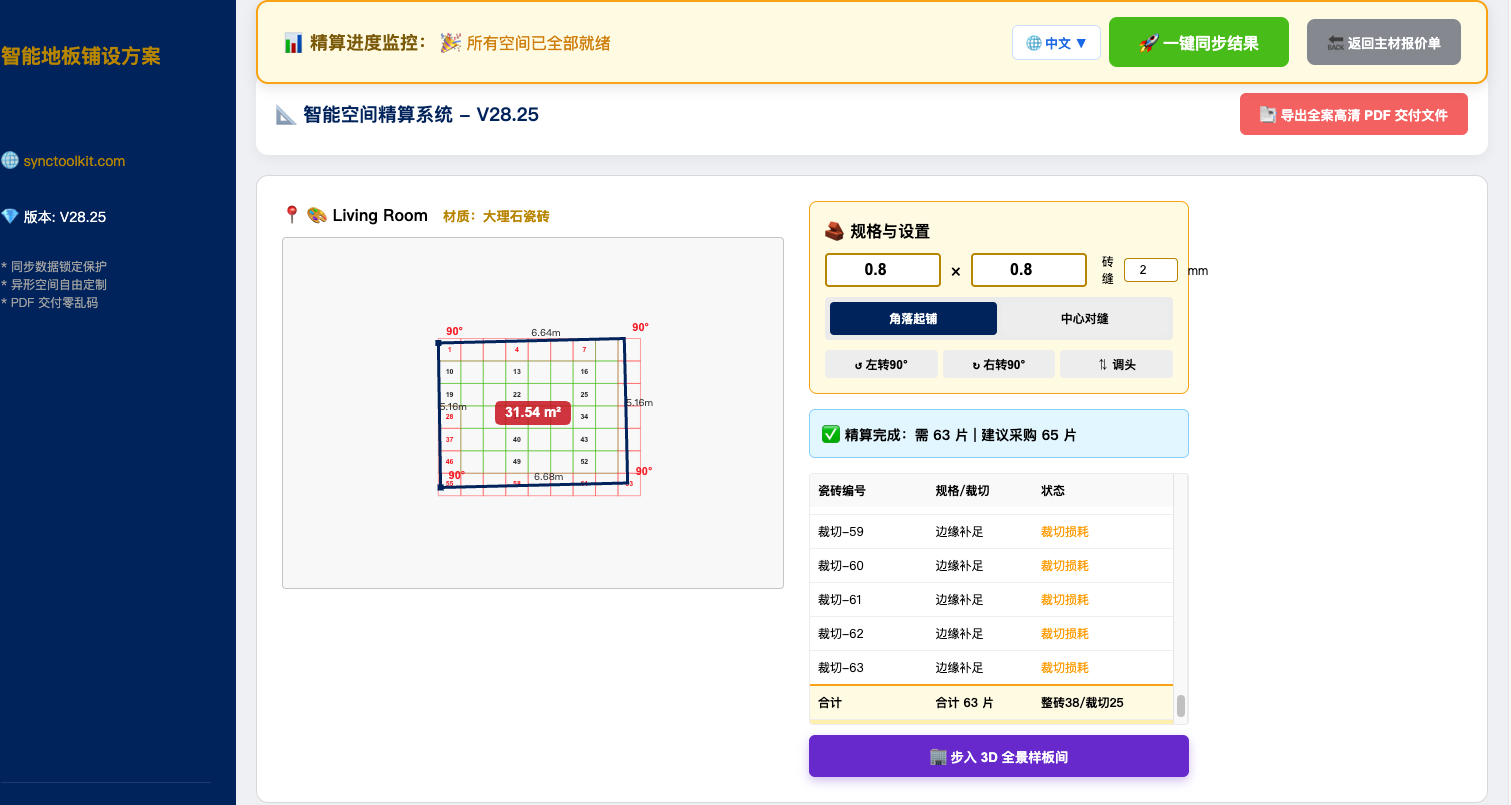Click the palette icon before Living Room
This screenshot has width=1511, height=805.
point(316,215)
